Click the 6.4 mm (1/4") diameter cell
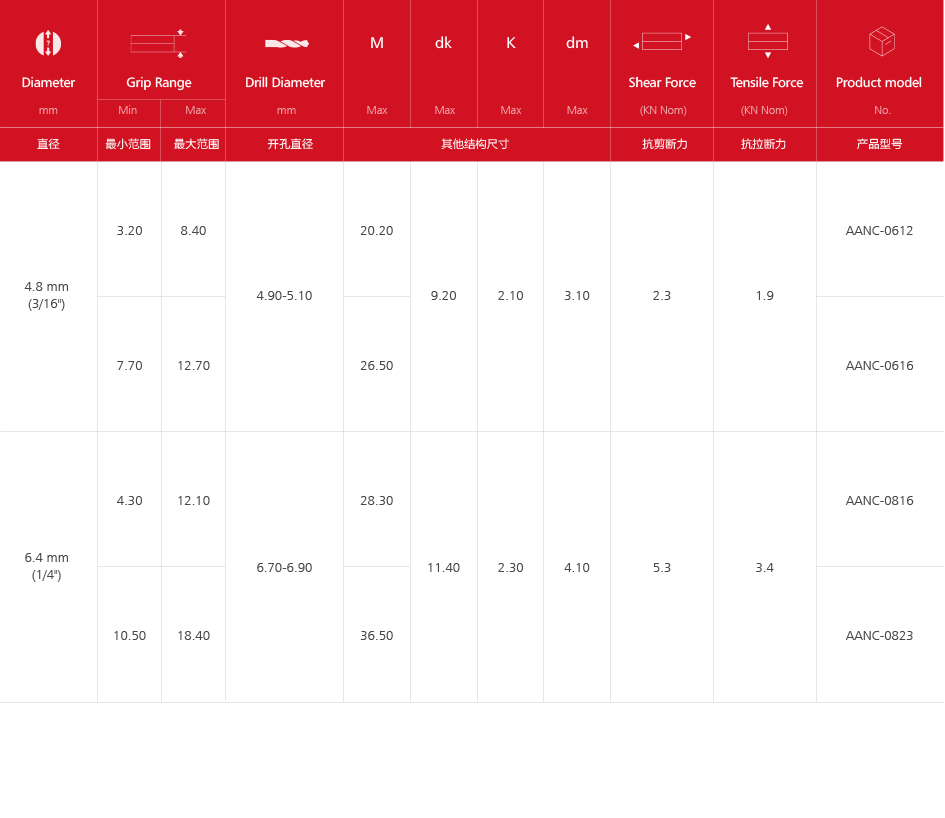Image resolution: width=945 pixels, height=818 pixels. click(x=47, y=566)
